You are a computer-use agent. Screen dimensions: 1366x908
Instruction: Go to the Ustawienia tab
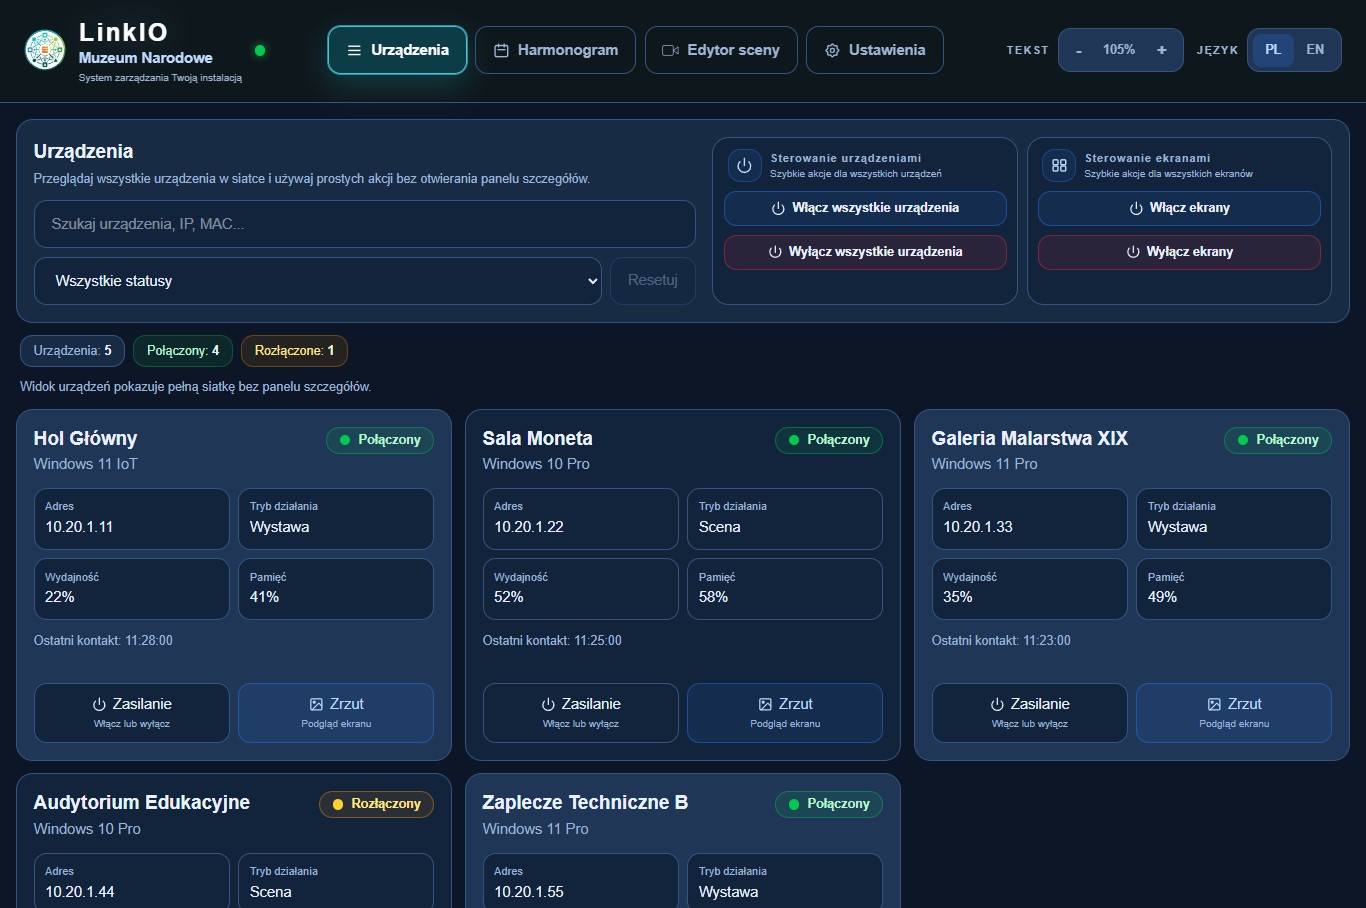coord(875,50)
